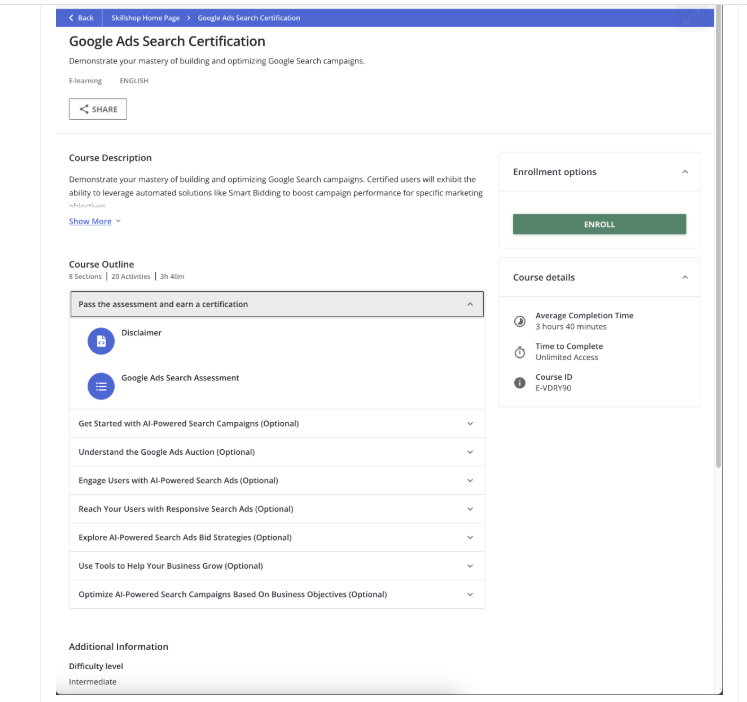747x702 pixels.
Task: Expand Explore AI-Powered Search Ads Bid Strategies
Action: coord(470,537)
